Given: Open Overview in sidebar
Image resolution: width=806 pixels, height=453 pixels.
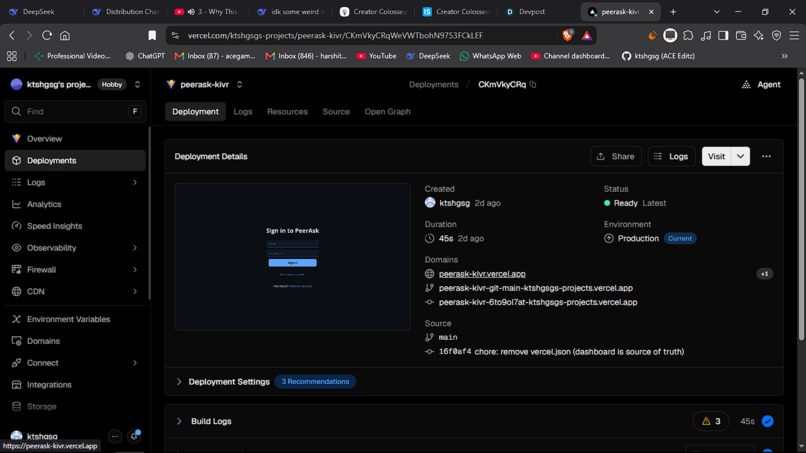Looking at the screenshot, I should click(x=75, y=138).
